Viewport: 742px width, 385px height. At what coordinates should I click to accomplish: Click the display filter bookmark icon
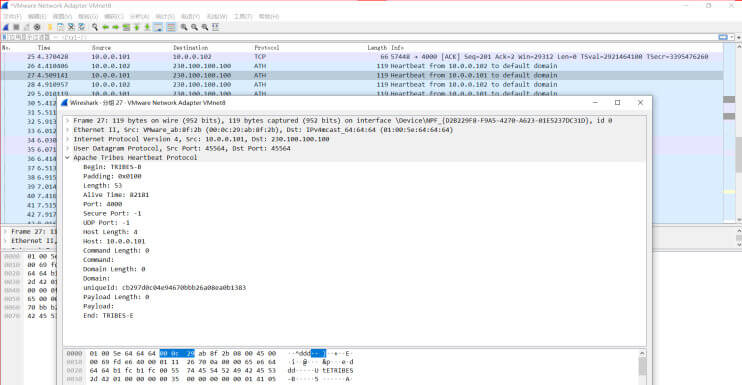point(5,37)
